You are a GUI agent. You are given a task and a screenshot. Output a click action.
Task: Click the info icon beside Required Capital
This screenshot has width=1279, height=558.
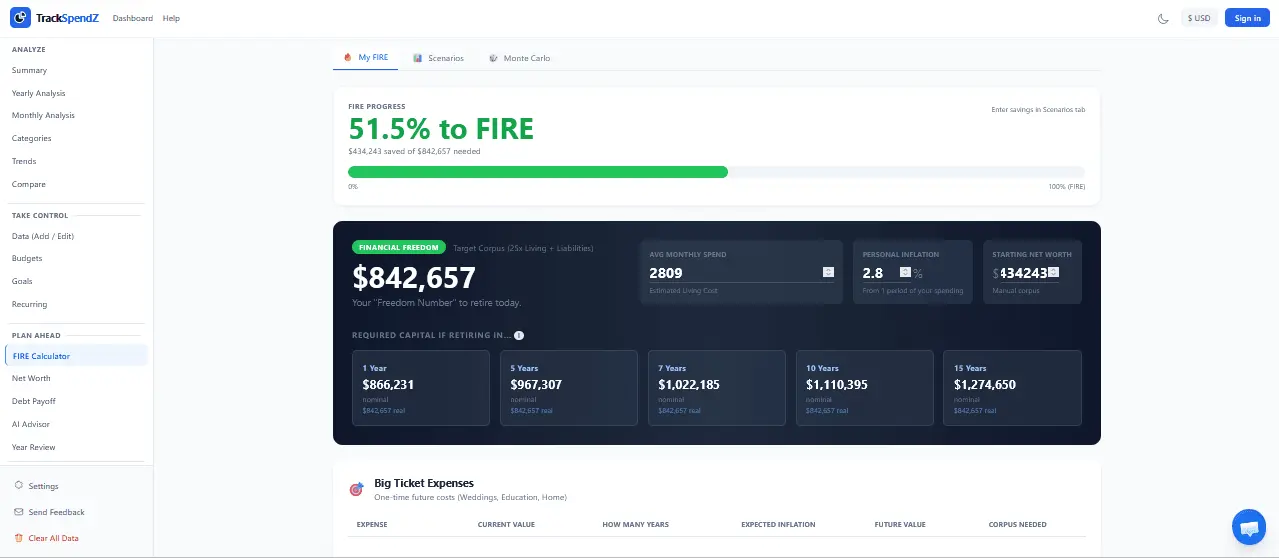pos(519,336)
